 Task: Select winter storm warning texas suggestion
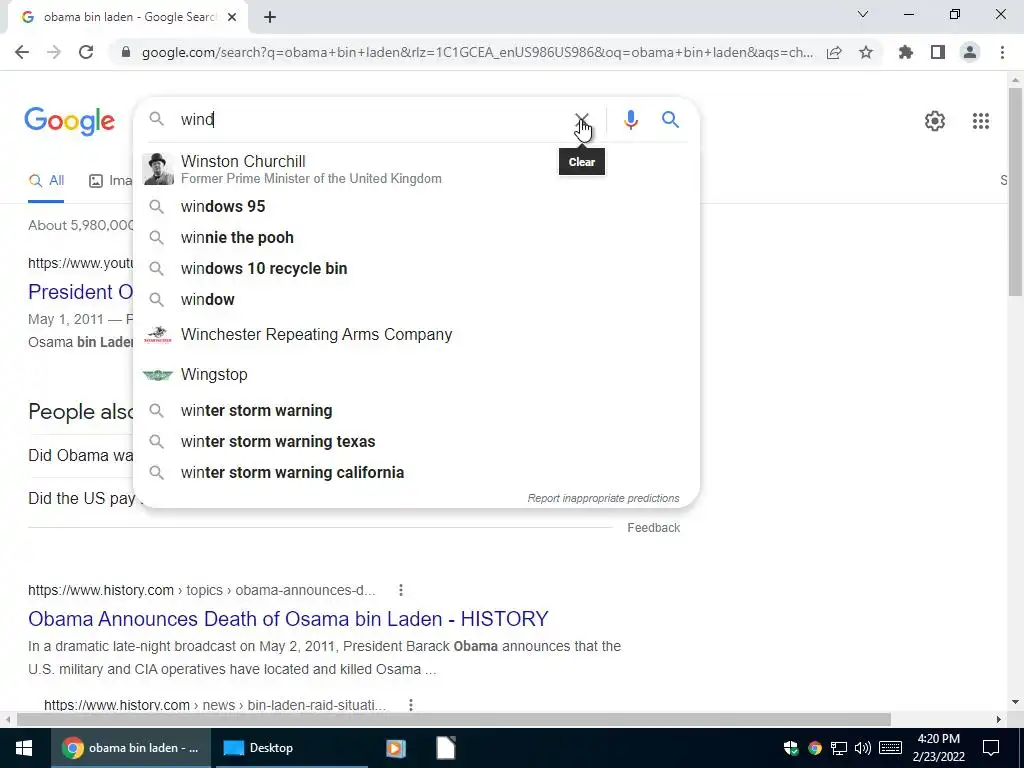tap(416, 441)
